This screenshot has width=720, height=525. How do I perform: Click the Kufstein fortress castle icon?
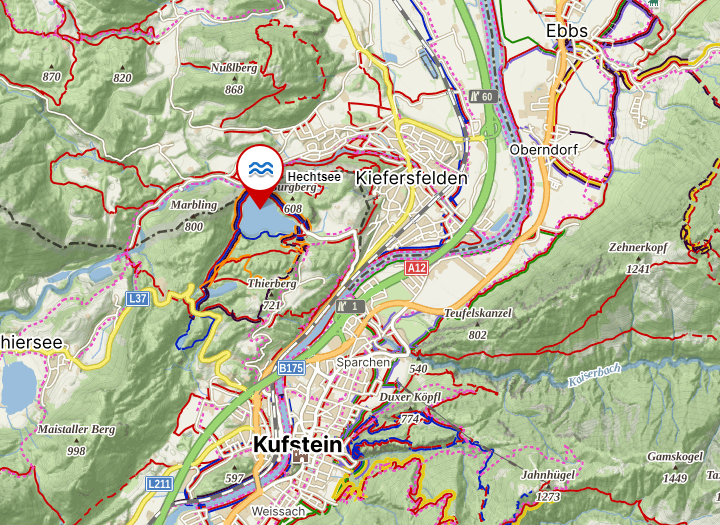[300, 456]
